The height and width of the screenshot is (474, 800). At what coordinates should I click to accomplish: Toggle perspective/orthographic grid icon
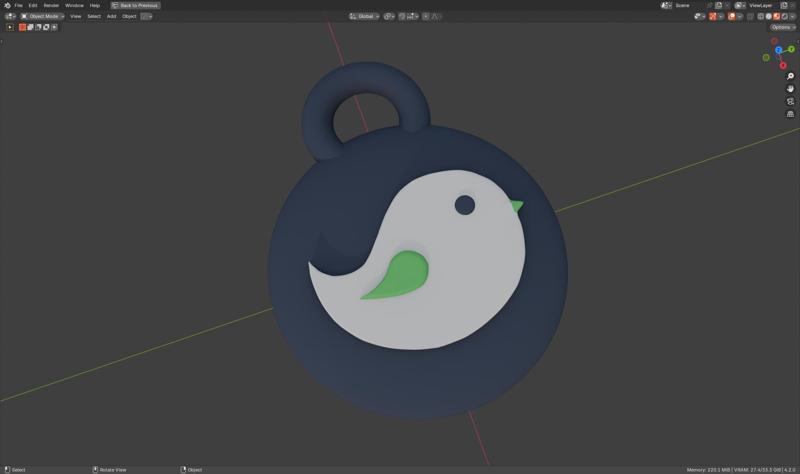[790, 114]
